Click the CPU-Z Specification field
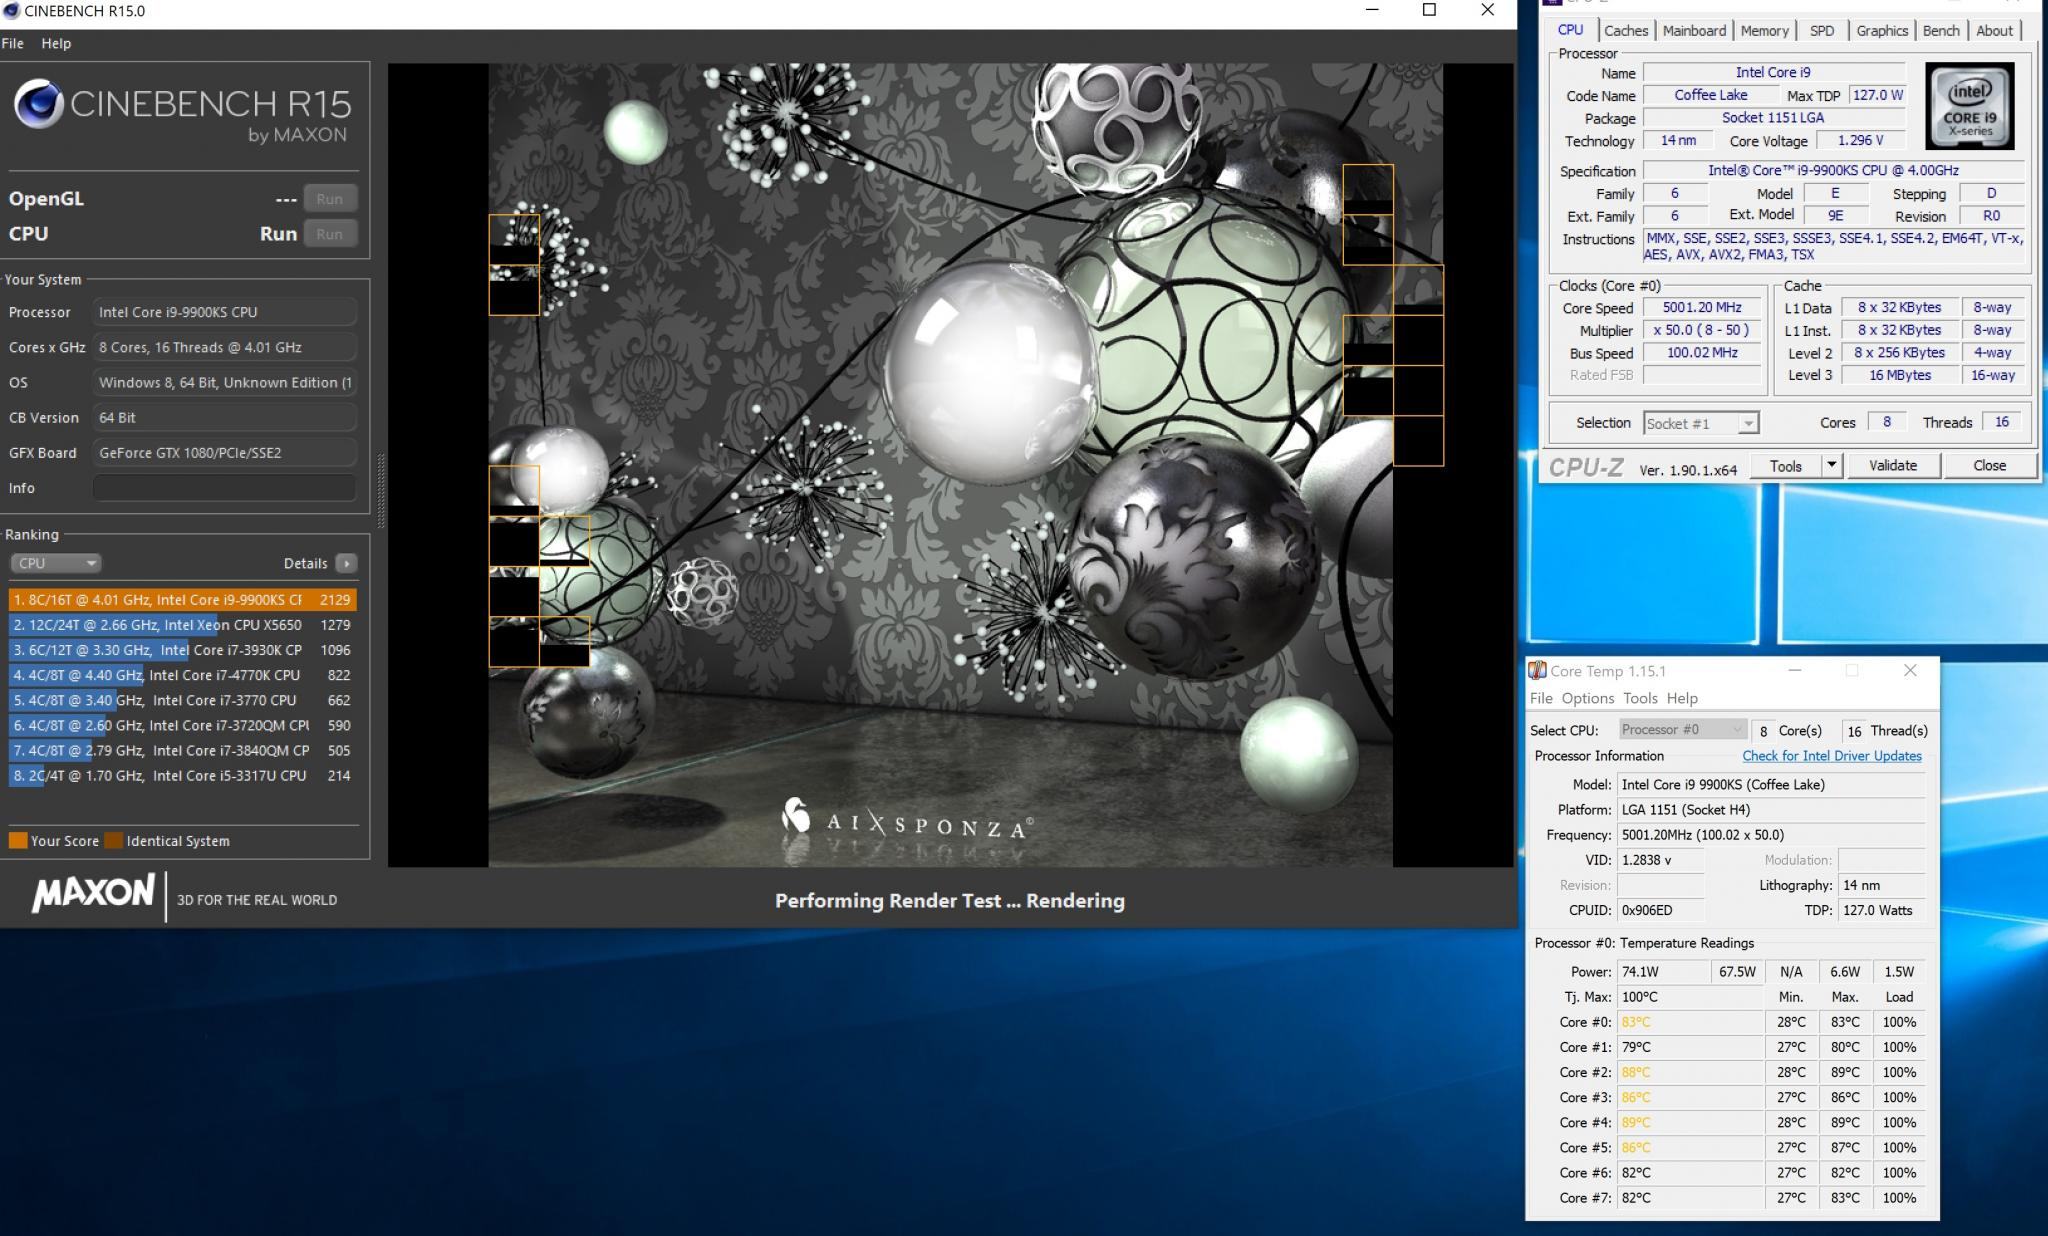The height and width of the screenshot is (1236, 2048). pos(1833,171)
